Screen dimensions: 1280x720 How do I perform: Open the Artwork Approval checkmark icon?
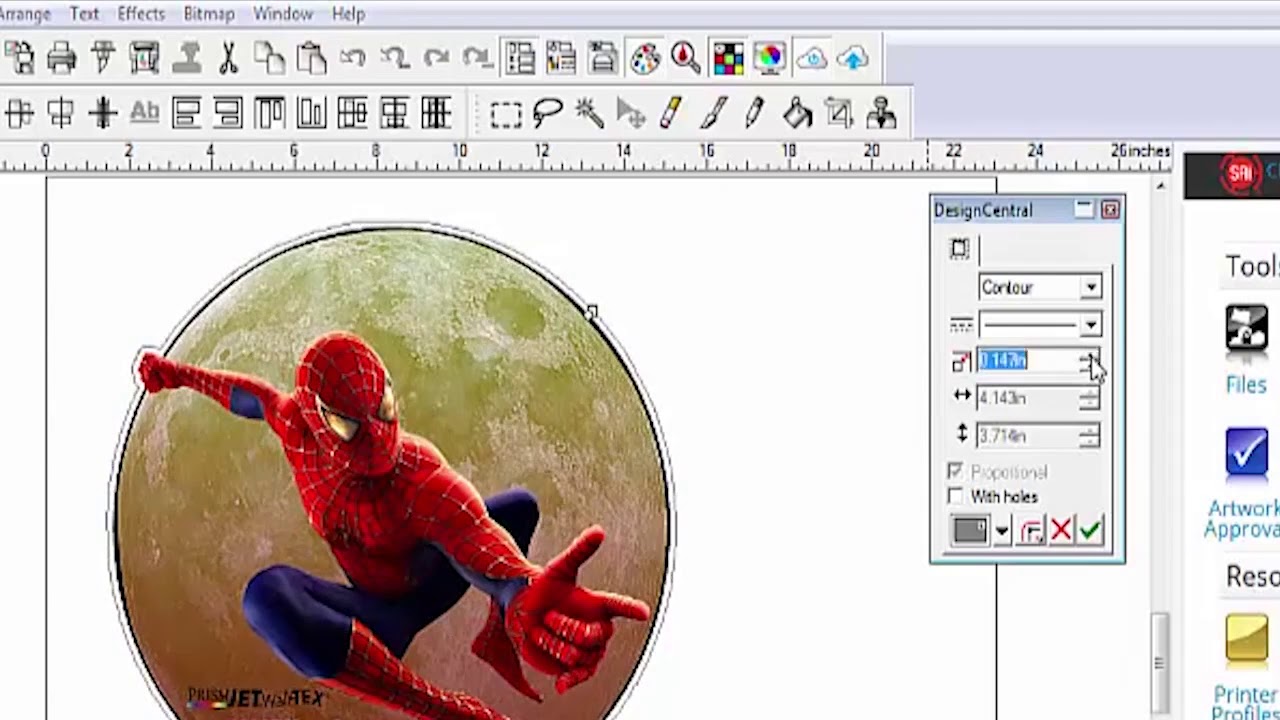tap(1247, 452)
